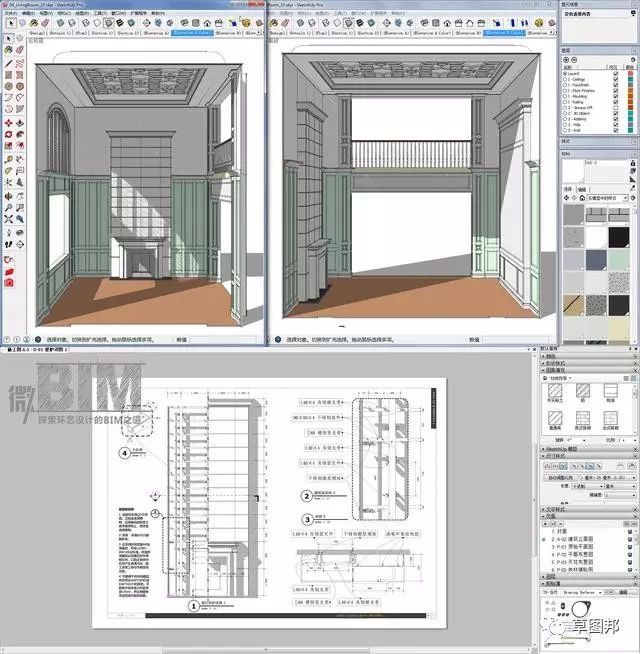Set 2 - Wall as active layer
The height and width of the screenshot is (654, 640).
click(565, 129)
